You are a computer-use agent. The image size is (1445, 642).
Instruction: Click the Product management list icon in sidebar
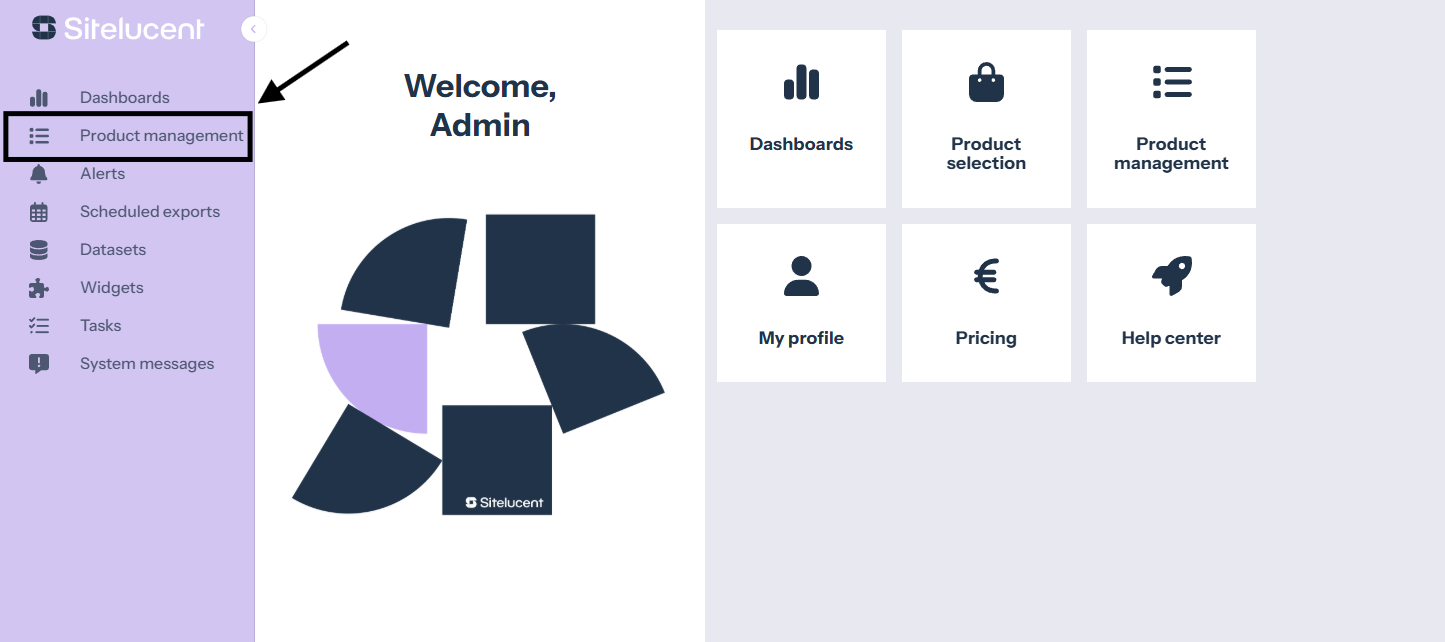coord(39,136)
